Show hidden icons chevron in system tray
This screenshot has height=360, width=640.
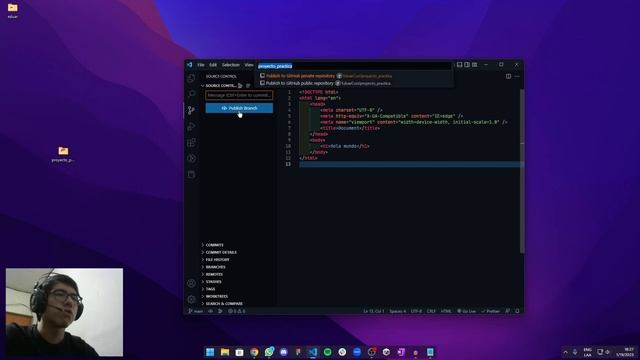tap(565, 352)
